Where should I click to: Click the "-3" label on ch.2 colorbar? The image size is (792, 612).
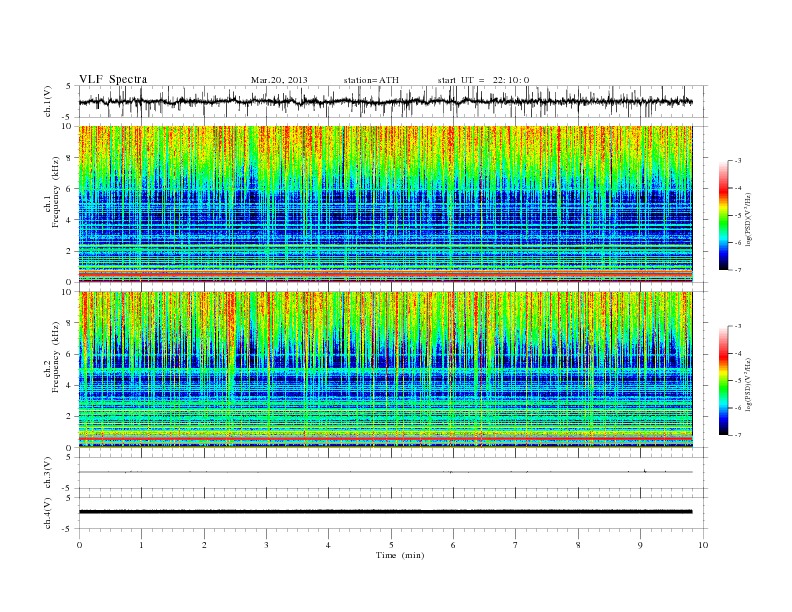[738, 326]
